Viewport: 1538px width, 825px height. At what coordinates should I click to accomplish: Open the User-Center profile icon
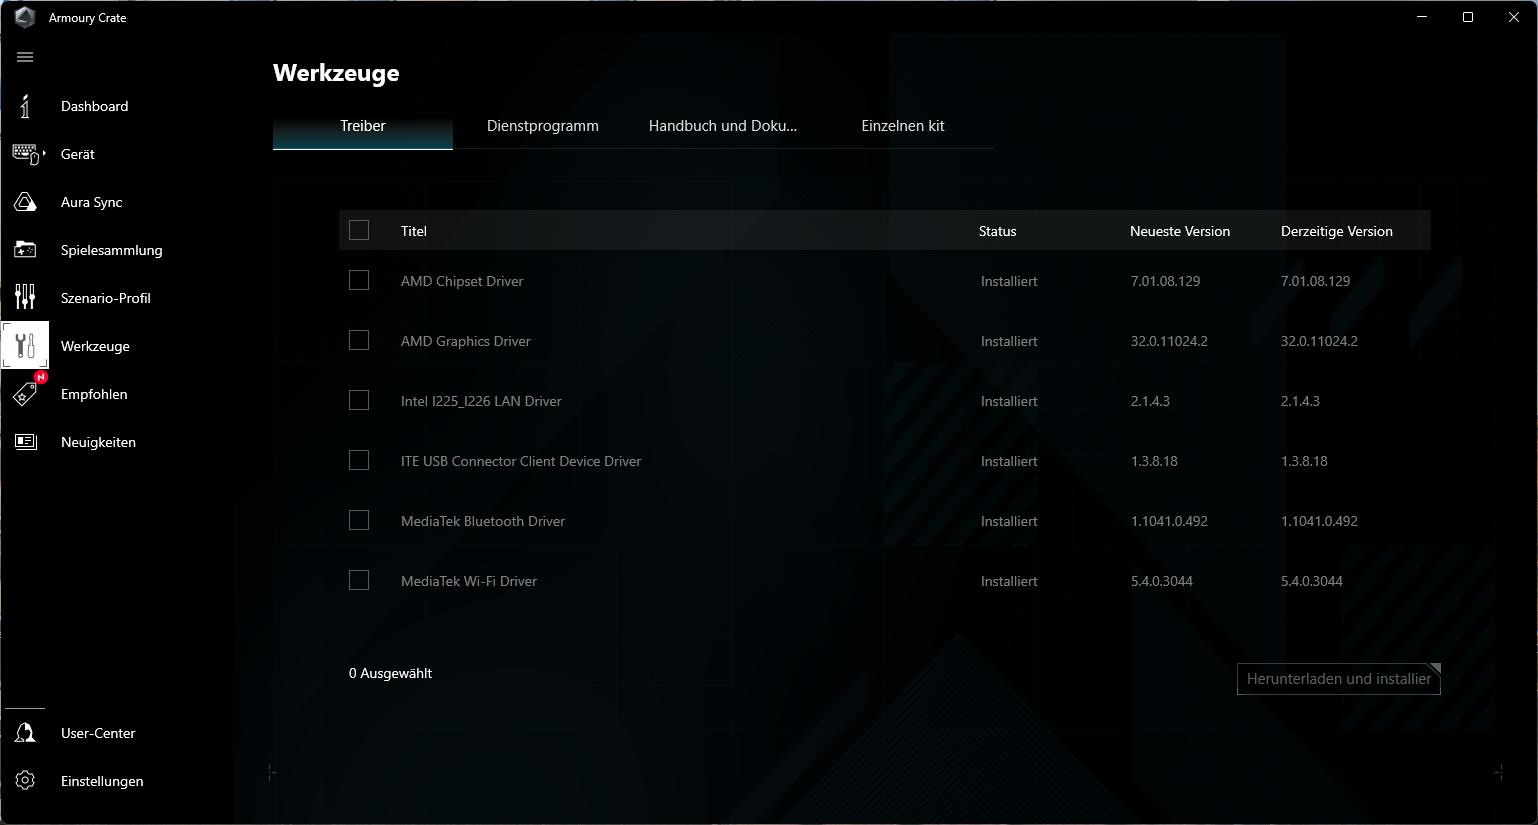25,733
